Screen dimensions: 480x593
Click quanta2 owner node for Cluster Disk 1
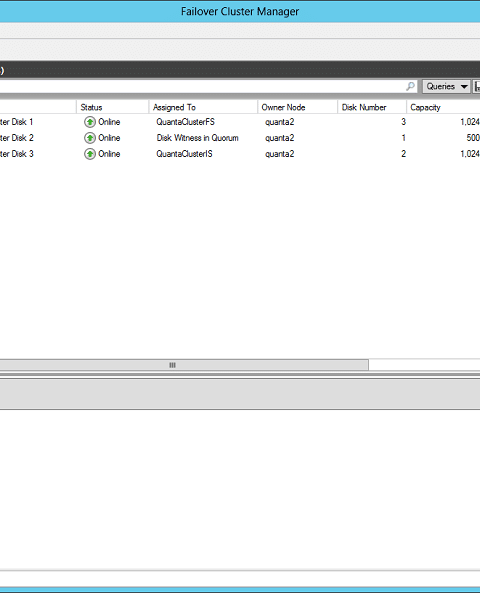[280, 122]
